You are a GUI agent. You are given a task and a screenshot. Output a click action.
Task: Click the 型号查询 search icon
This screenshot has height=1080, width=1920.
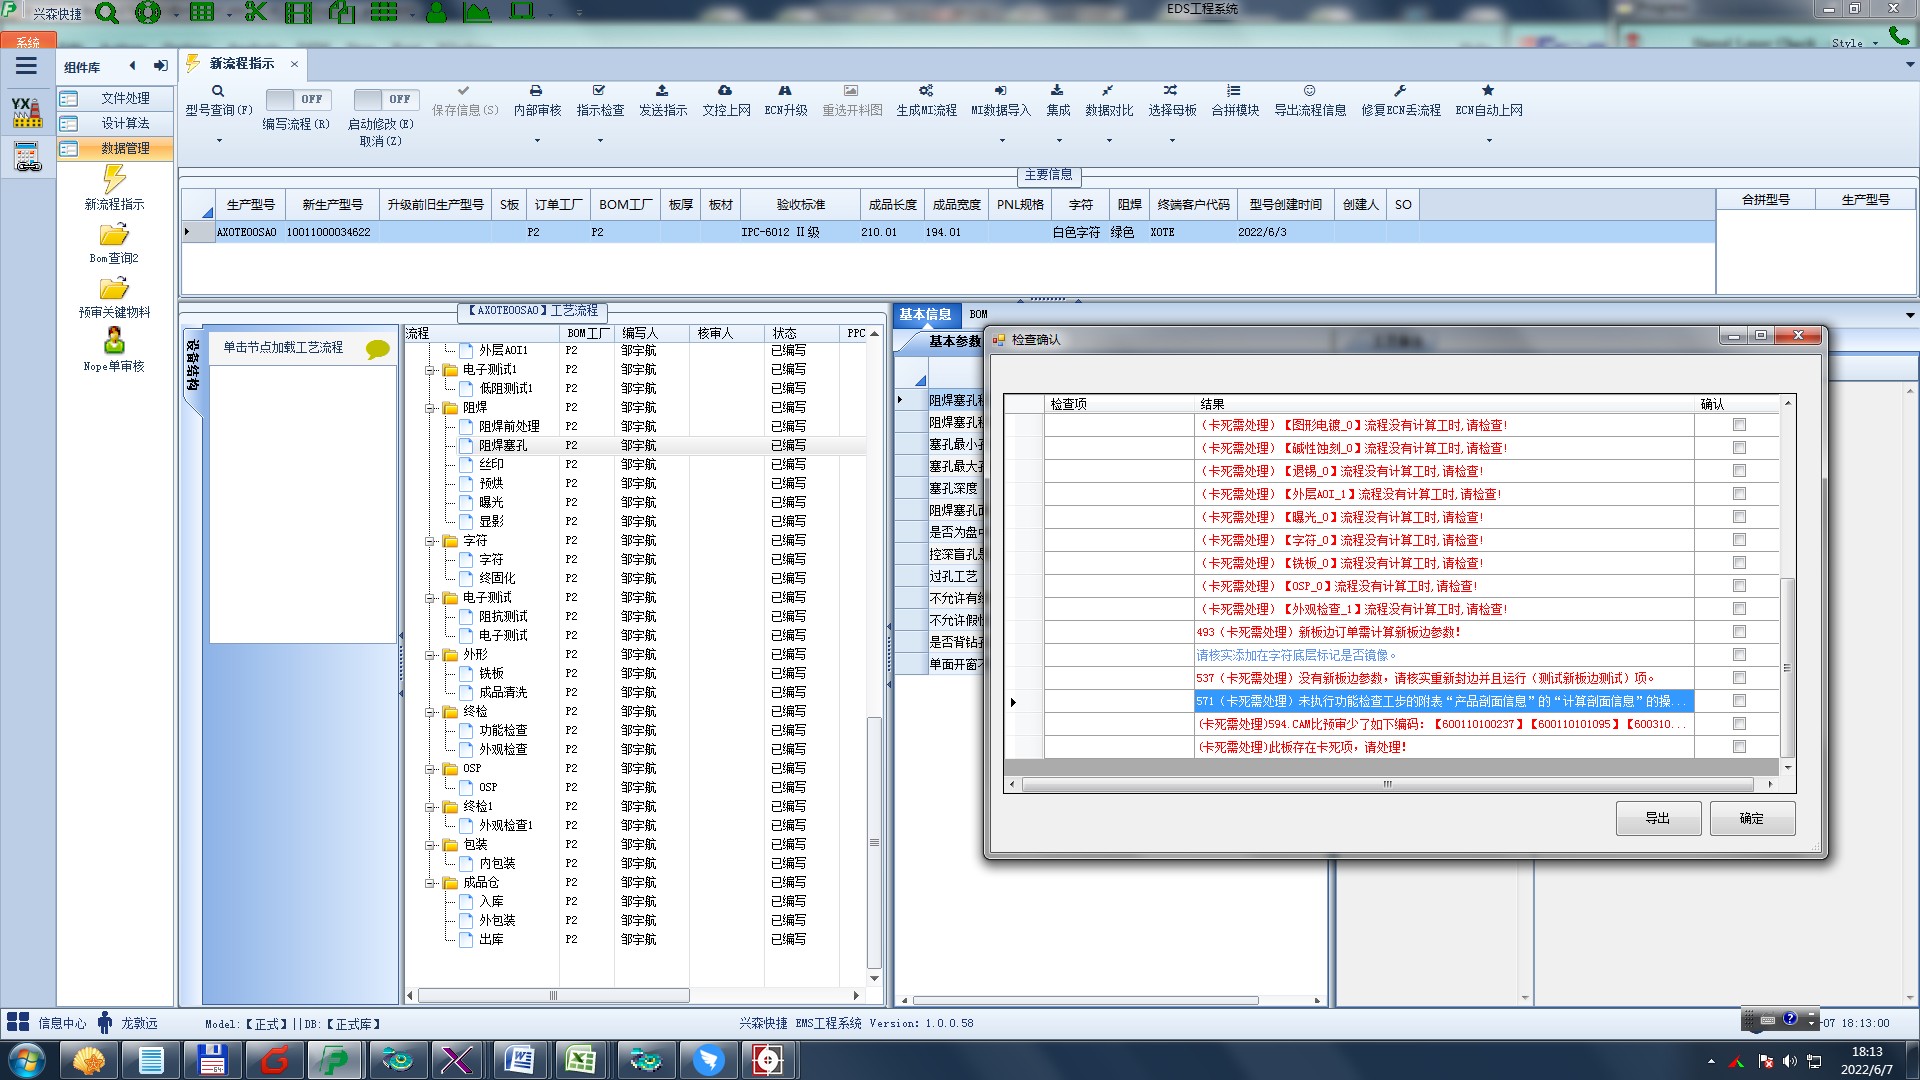[x=218, y=91]
